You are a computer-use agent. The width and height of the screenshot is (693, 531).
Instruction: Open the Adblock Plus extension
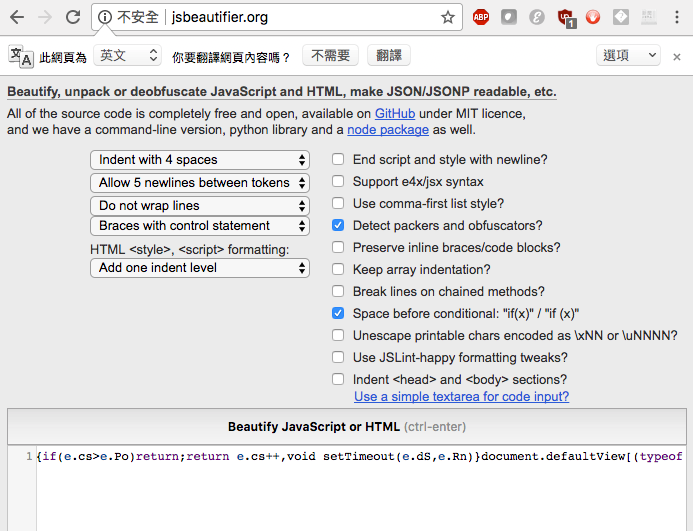click(x=481, y=17)
